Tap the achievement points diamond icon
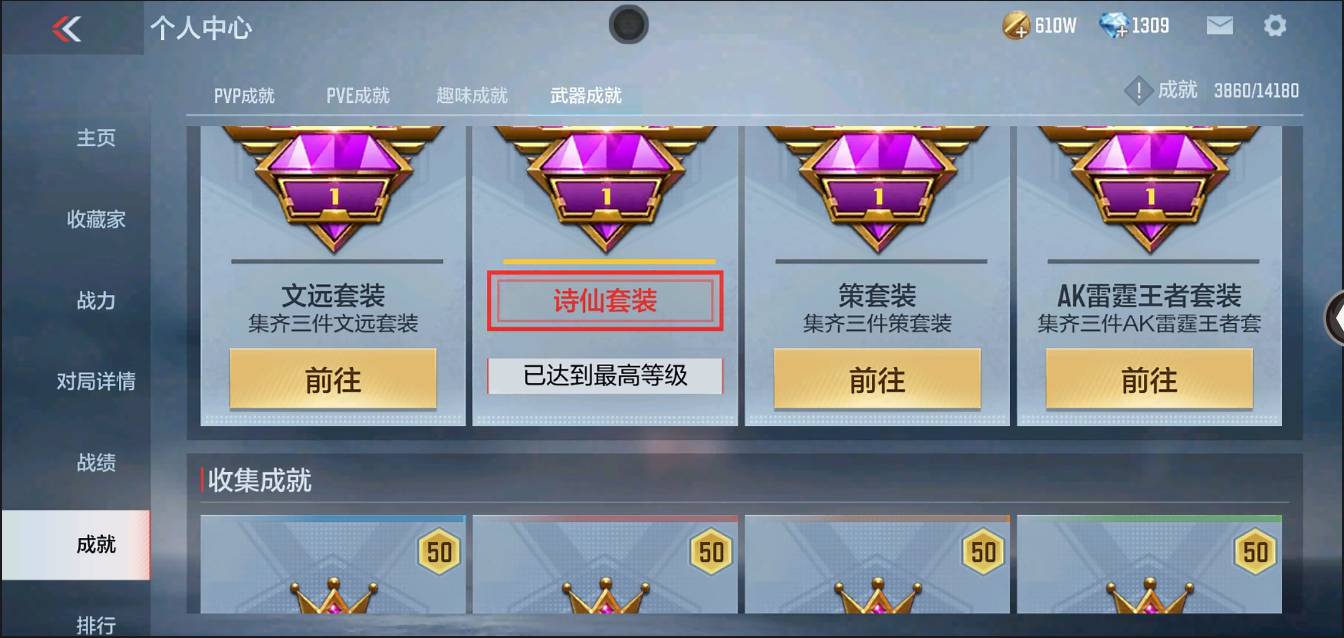This screenshot has width=1344, height=638. (x=1138, y=91)
